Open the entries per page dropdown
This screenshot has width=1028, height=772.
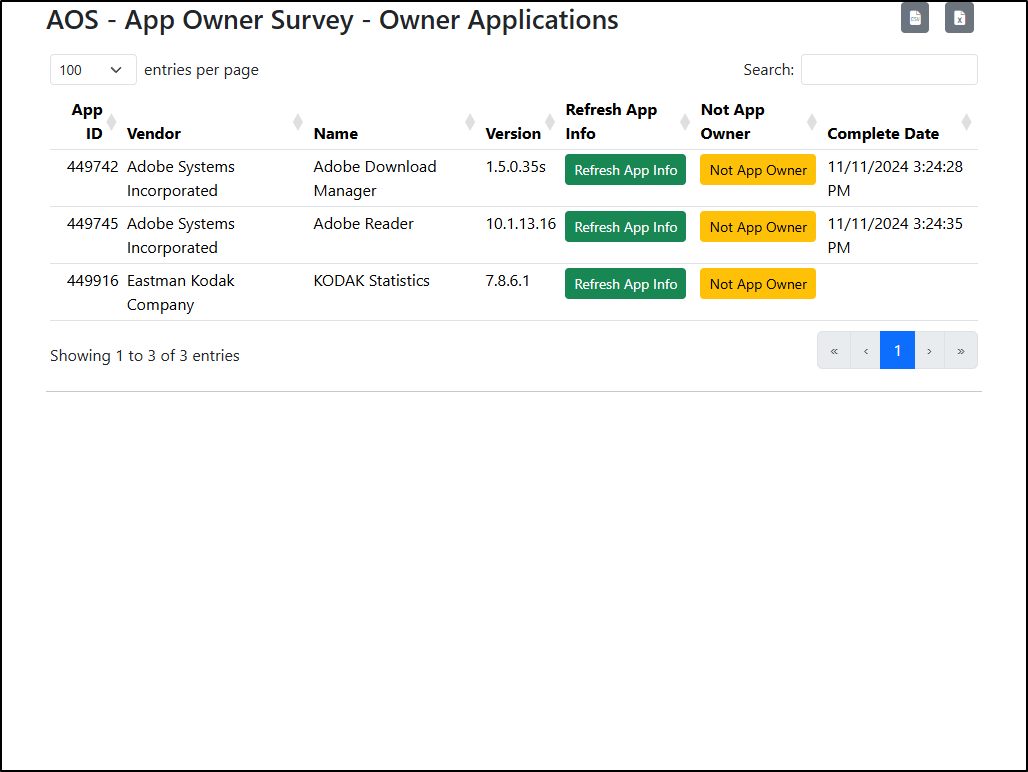(x=93, y=69)
